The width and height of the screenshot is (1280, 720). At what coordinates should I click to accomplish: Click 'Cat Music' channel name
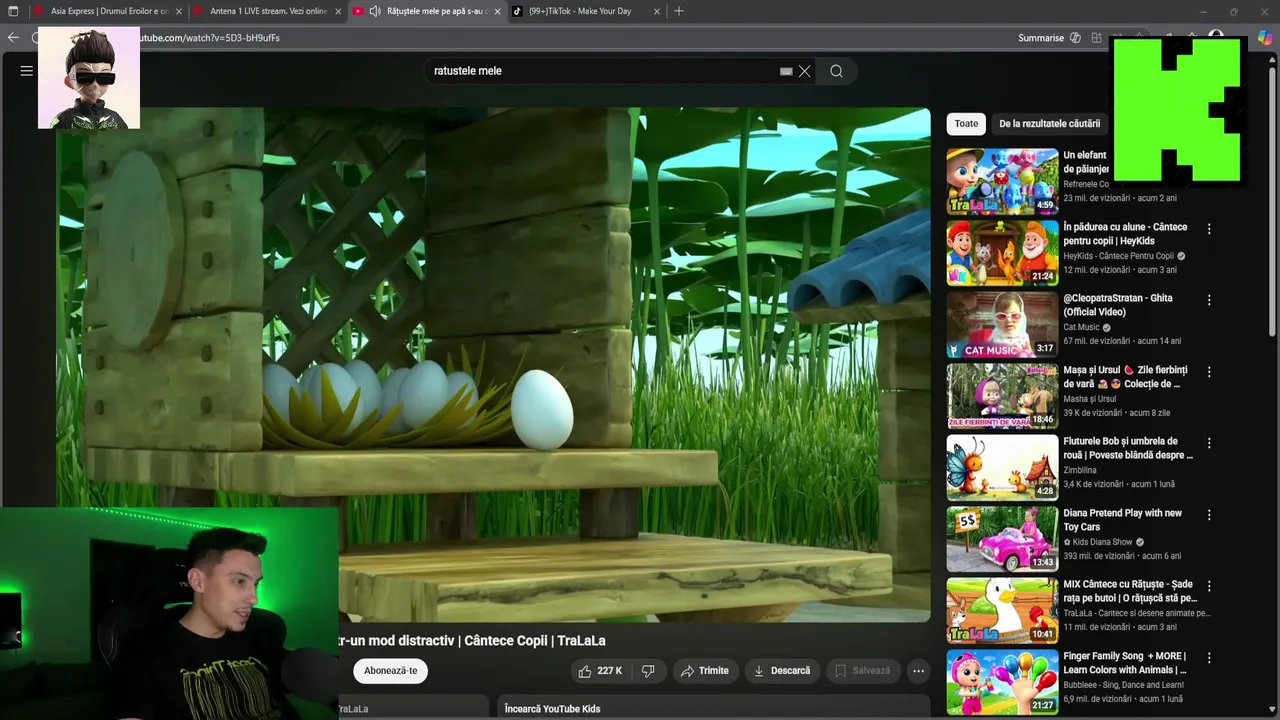[x=1081, y=327]
